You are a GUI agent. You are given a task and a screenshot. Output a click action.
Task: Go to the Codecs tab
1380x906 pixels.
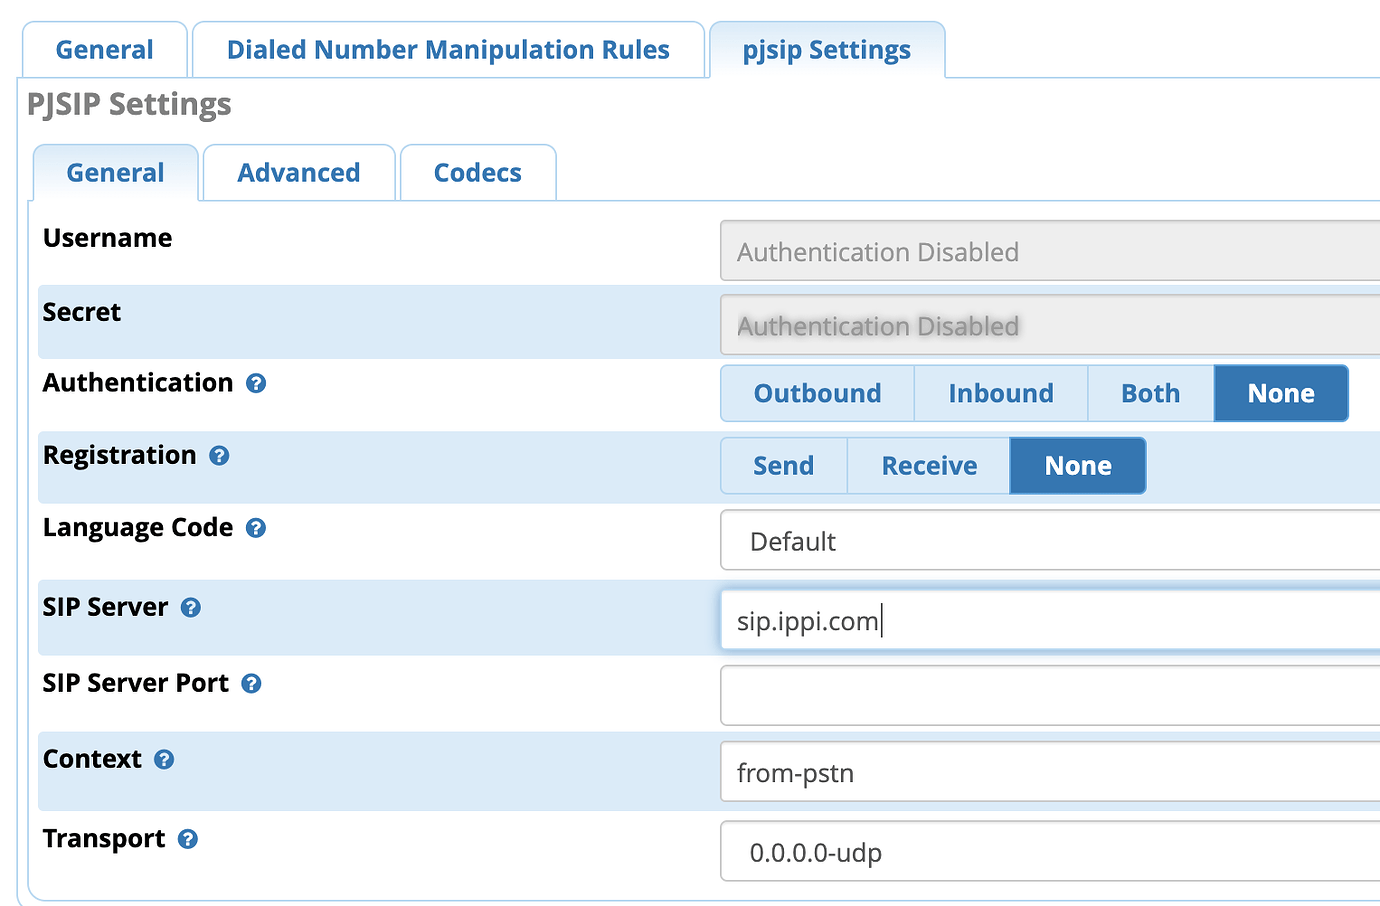pyautogui.click(x=477, y=173)
